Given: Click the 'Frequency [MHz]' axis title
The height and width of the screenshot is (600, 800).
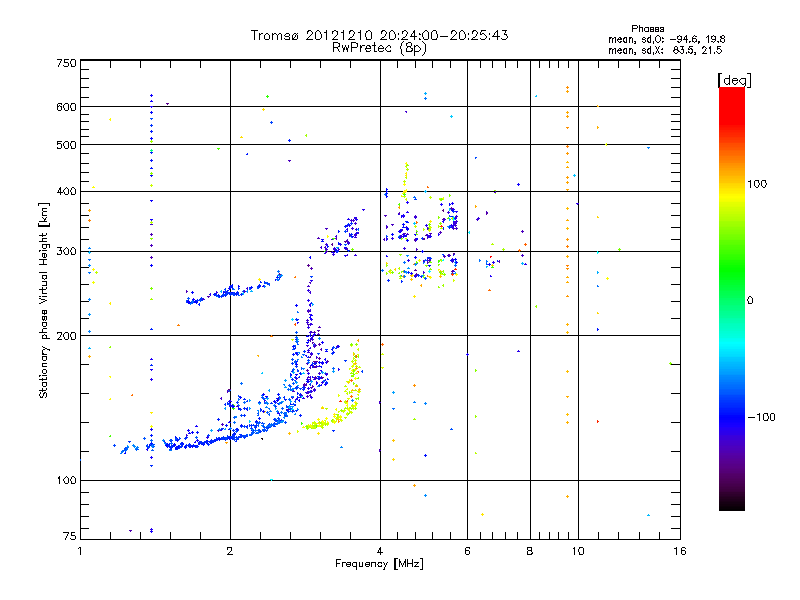Looking at the screenshot, I should tap(379, 564).
